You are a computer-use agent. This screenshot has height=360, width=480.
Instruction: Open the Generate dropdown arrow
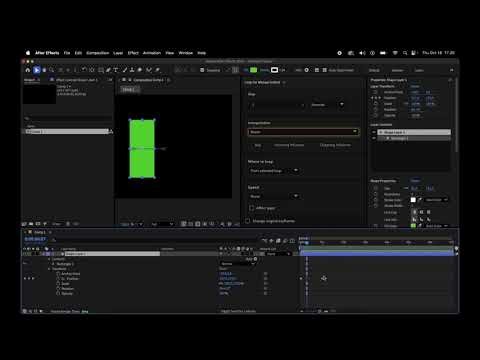click(342, 104)
